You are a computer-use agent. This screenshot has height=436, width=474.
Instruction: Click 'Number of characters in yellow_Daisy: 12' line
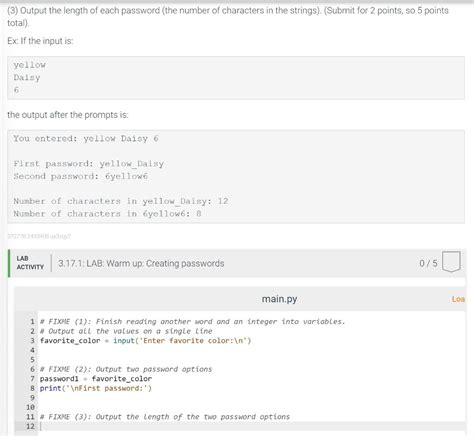tap(121, 201)
